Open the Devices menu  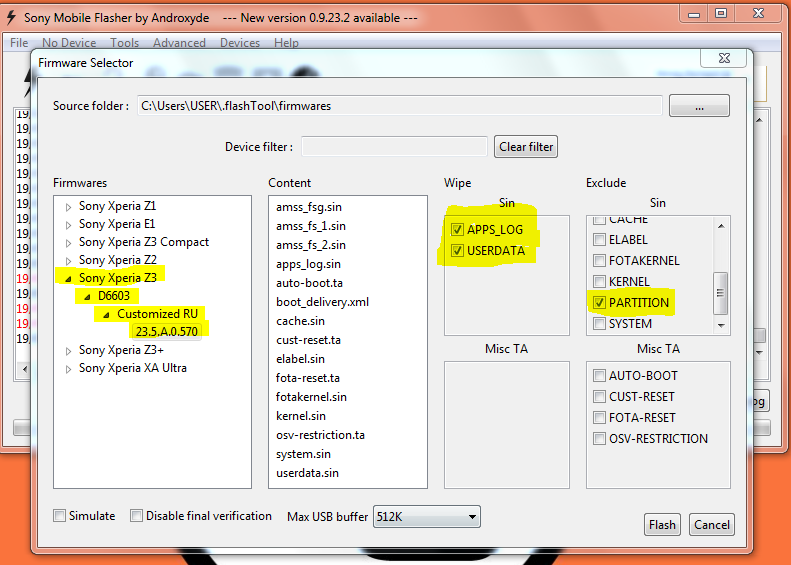pyautogui.click(x=240, y=43)
